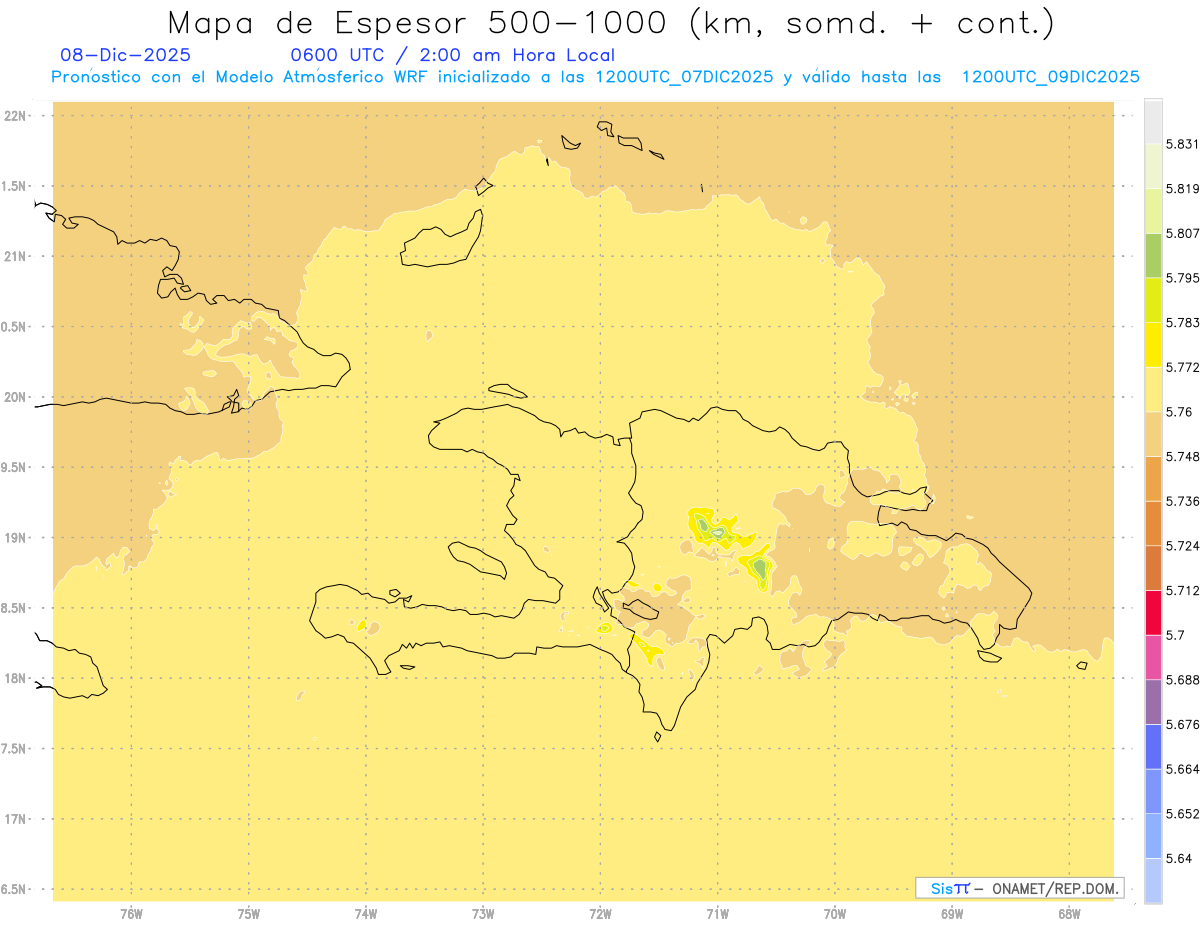Select legend value 5.688

click(x=1183, y=680)
